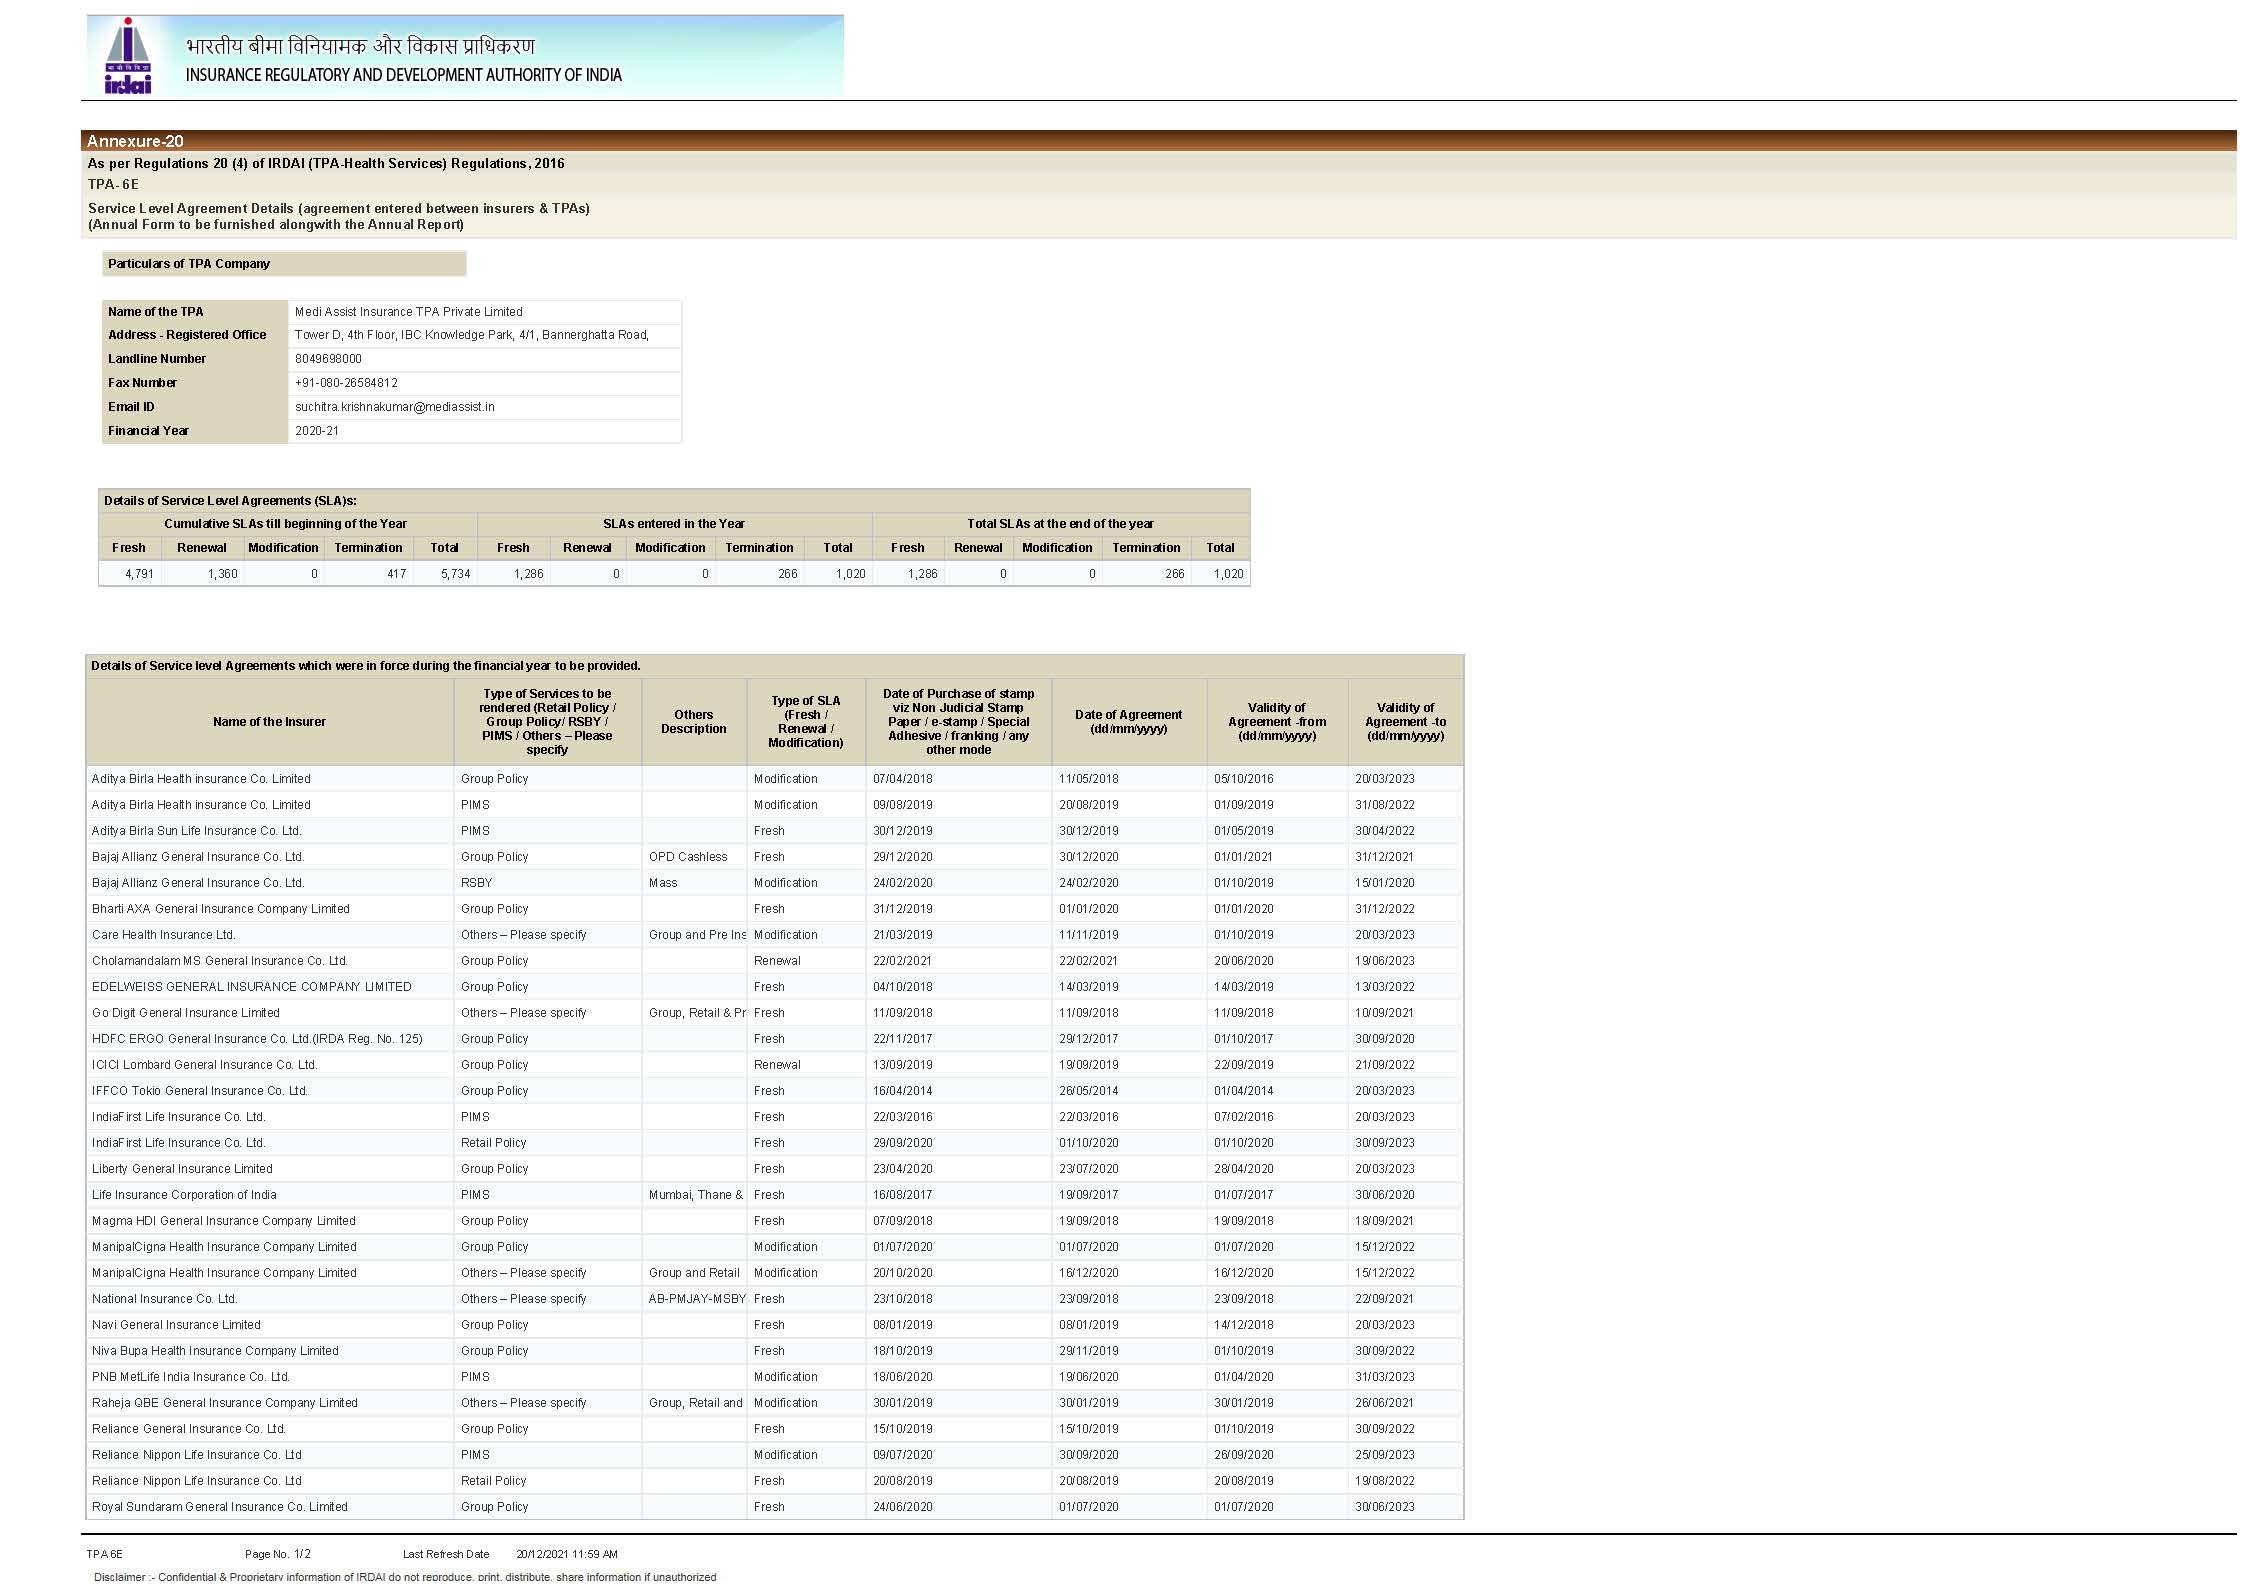The width and height of the screenshot is (2246, 1588).
Task: Click 'Niva Bupa Health Insurance Company Limited' name
Action: tap(215, 1351)
